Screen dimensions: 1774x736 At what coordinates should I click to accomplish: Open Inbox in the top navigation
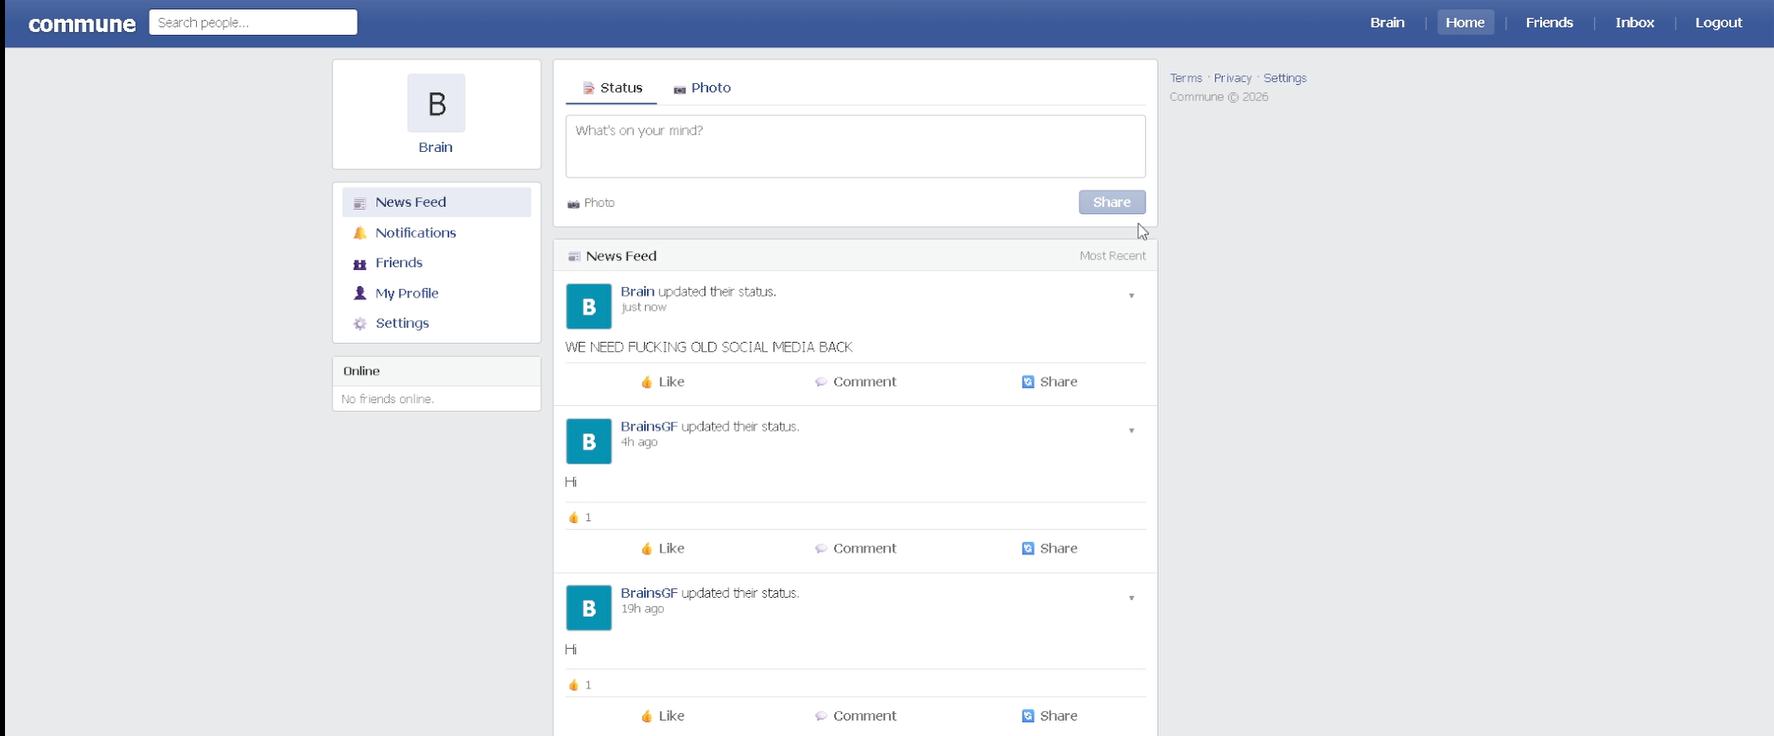[1635, 22]
